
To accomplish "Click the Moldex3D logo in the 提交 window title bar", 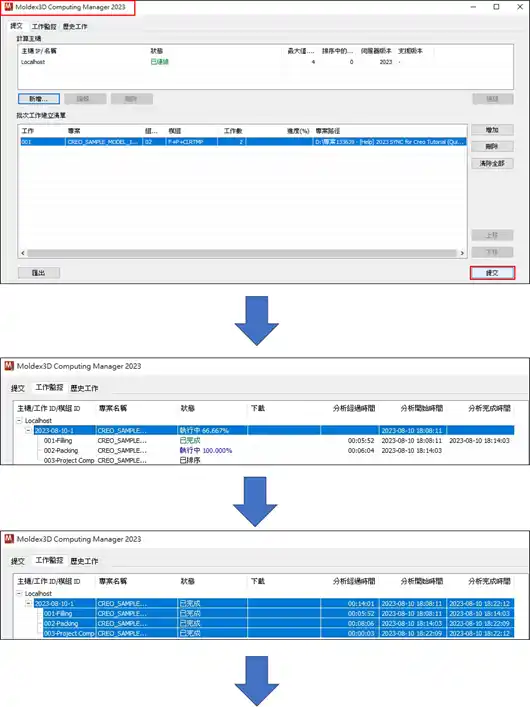I will (x=8, y=7).
